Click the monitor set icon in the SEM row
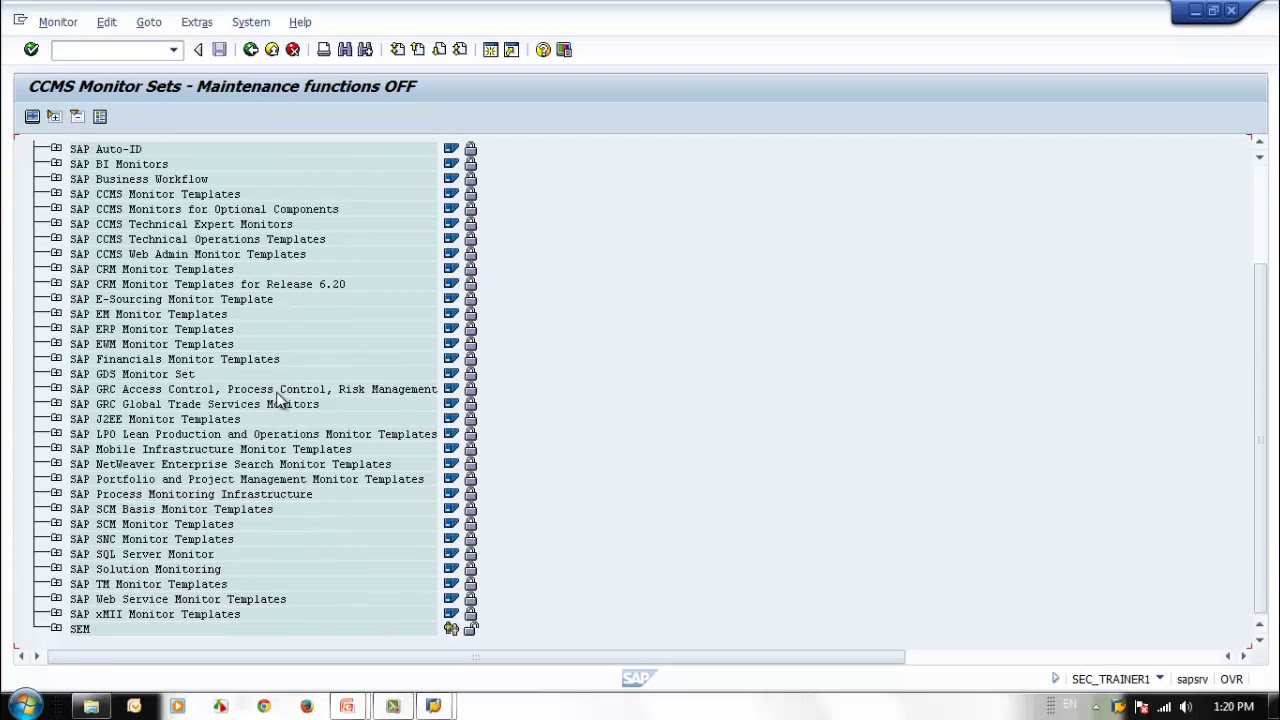The height and width of the screenshot is (720, 1280). (x=451, y=629)
